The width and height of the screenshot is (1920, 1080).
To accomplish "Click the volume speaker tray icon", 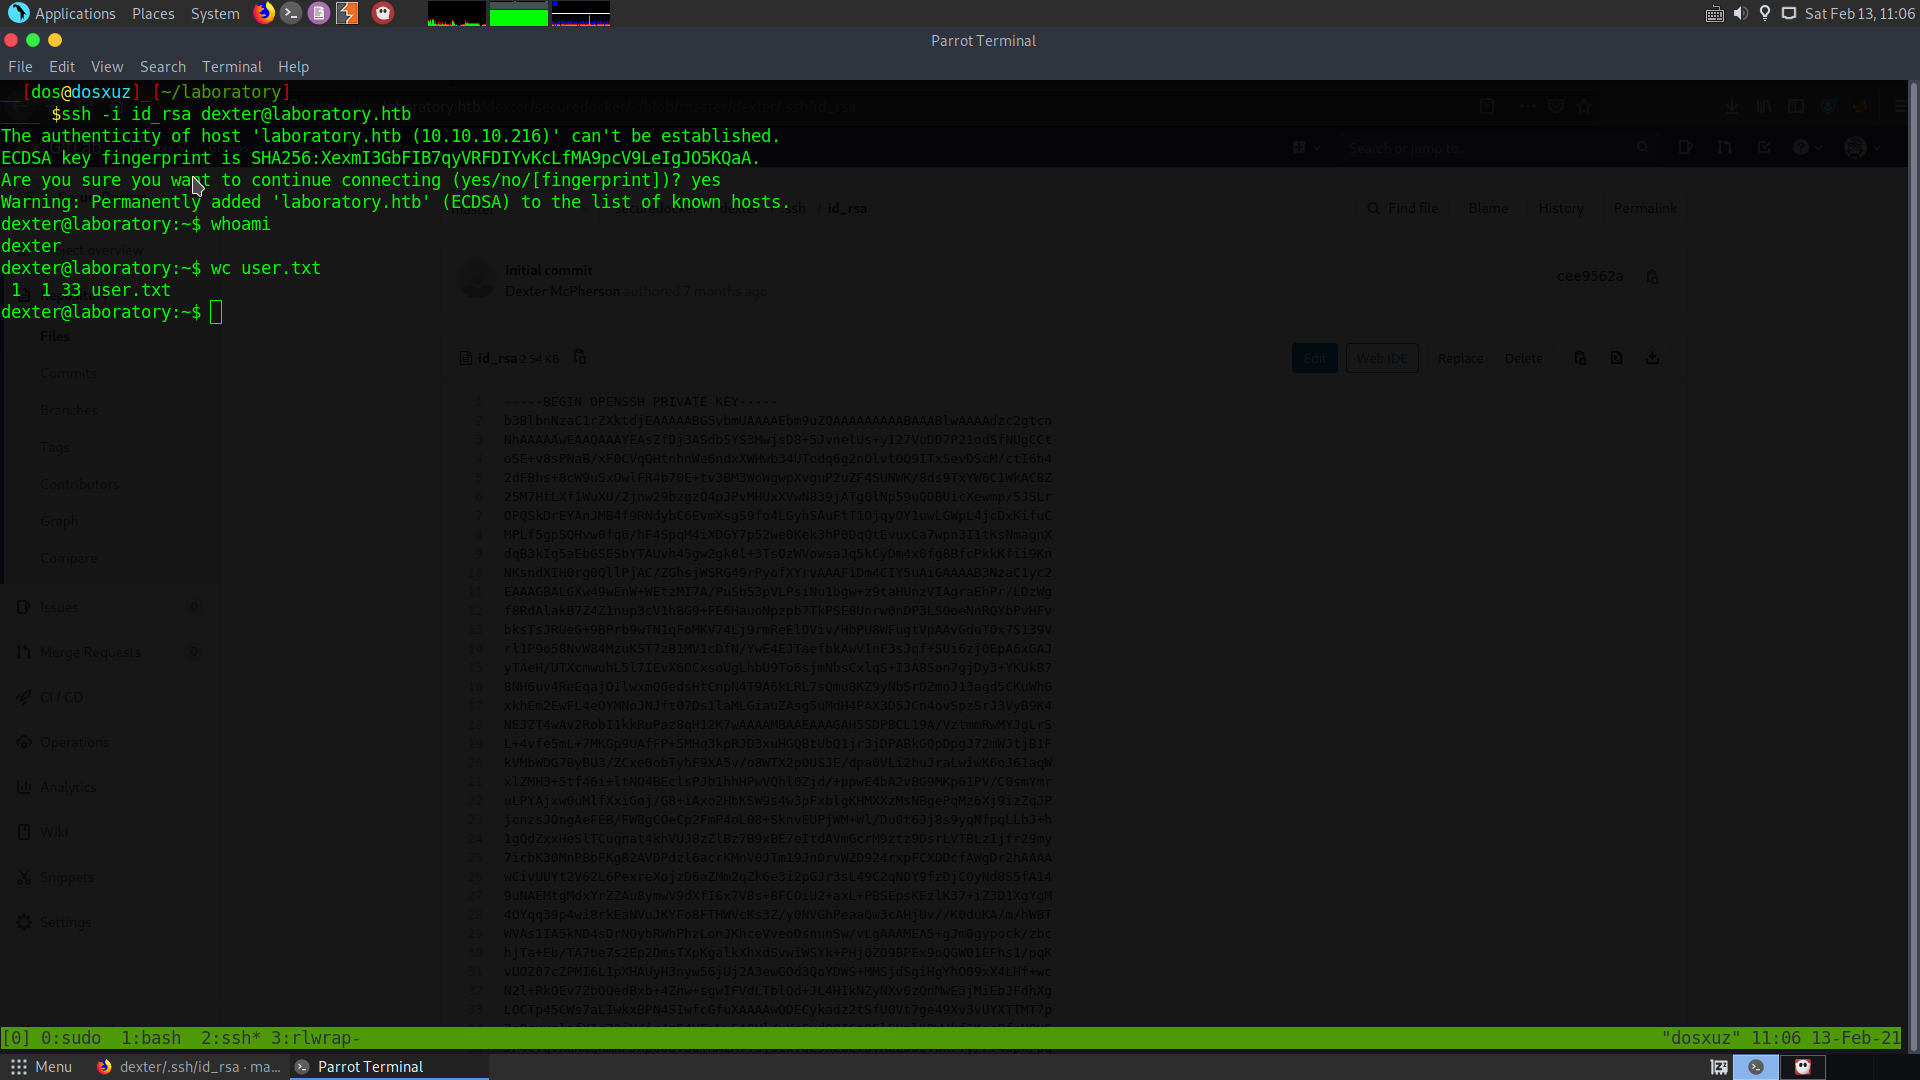I will pyautogui.click(x=1740, y=13).
